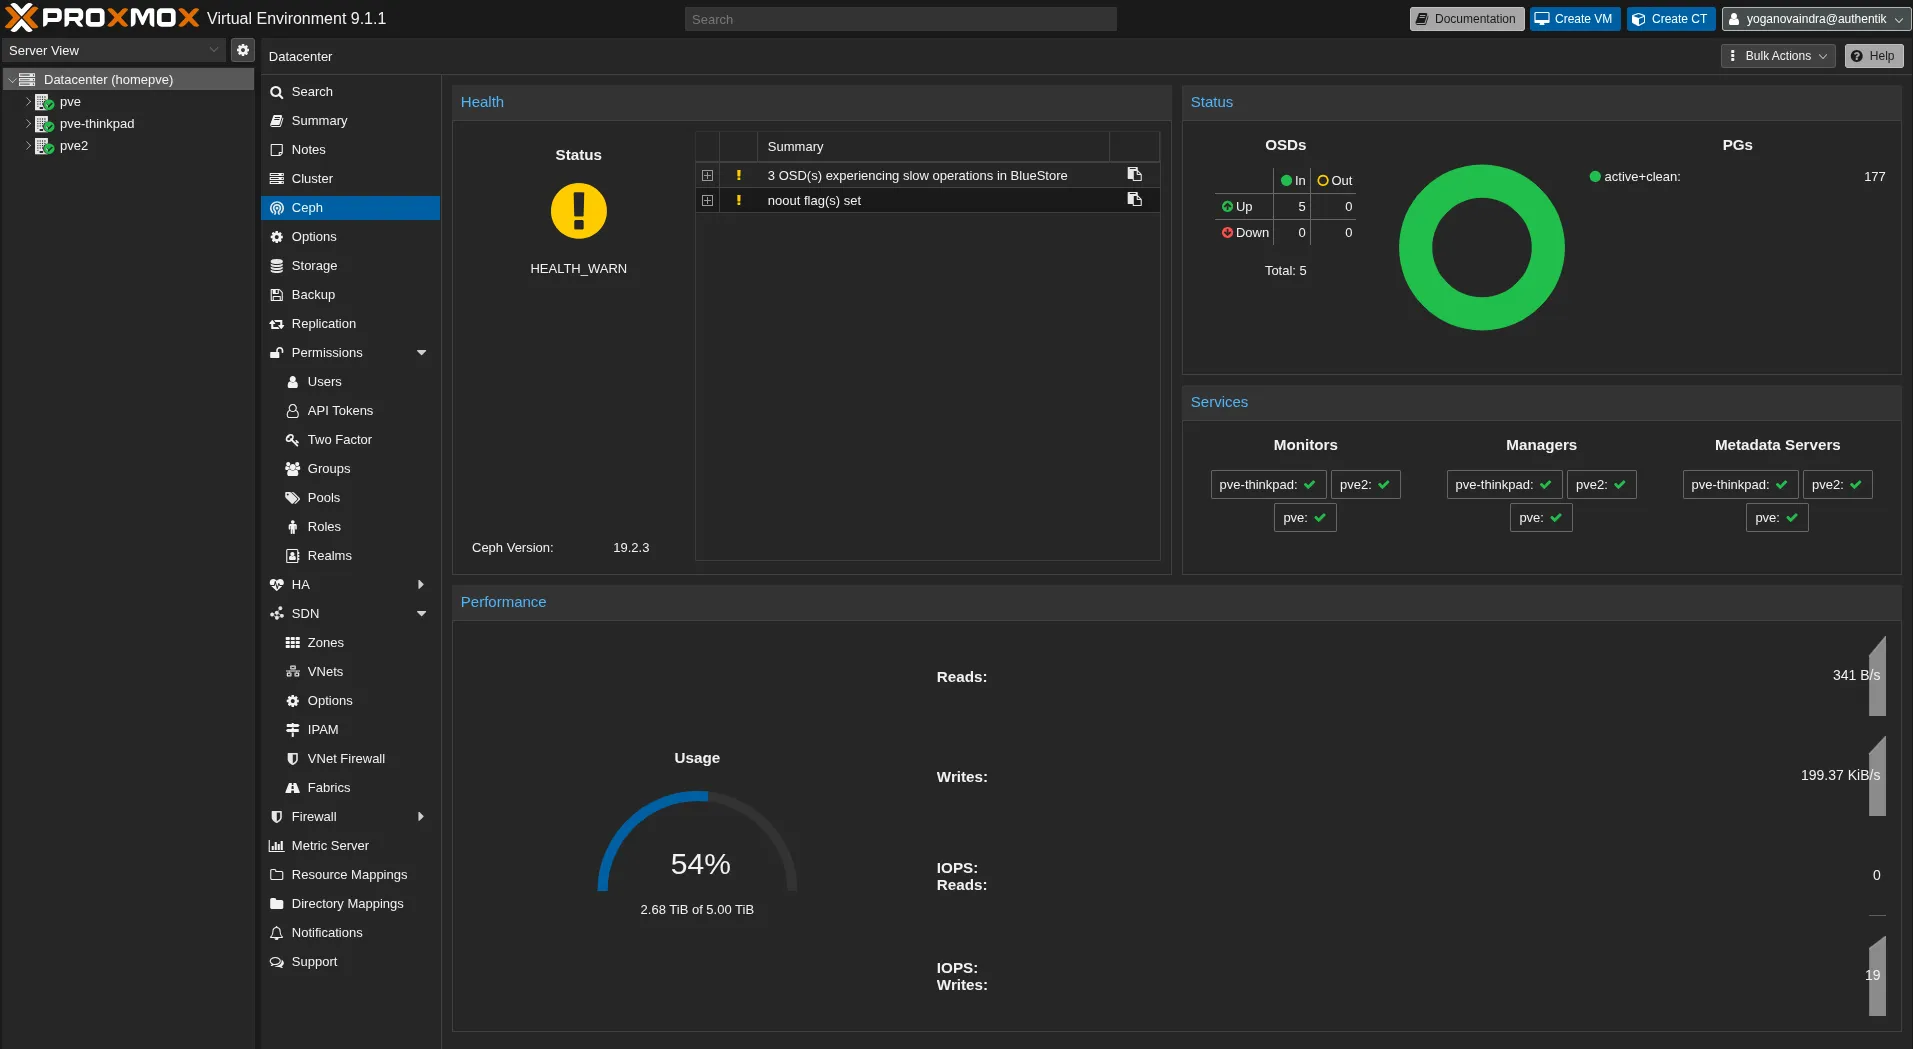The image size is (1913, 1049).
Task: Click the Firewall shield icon
Action: coord(277,817)
